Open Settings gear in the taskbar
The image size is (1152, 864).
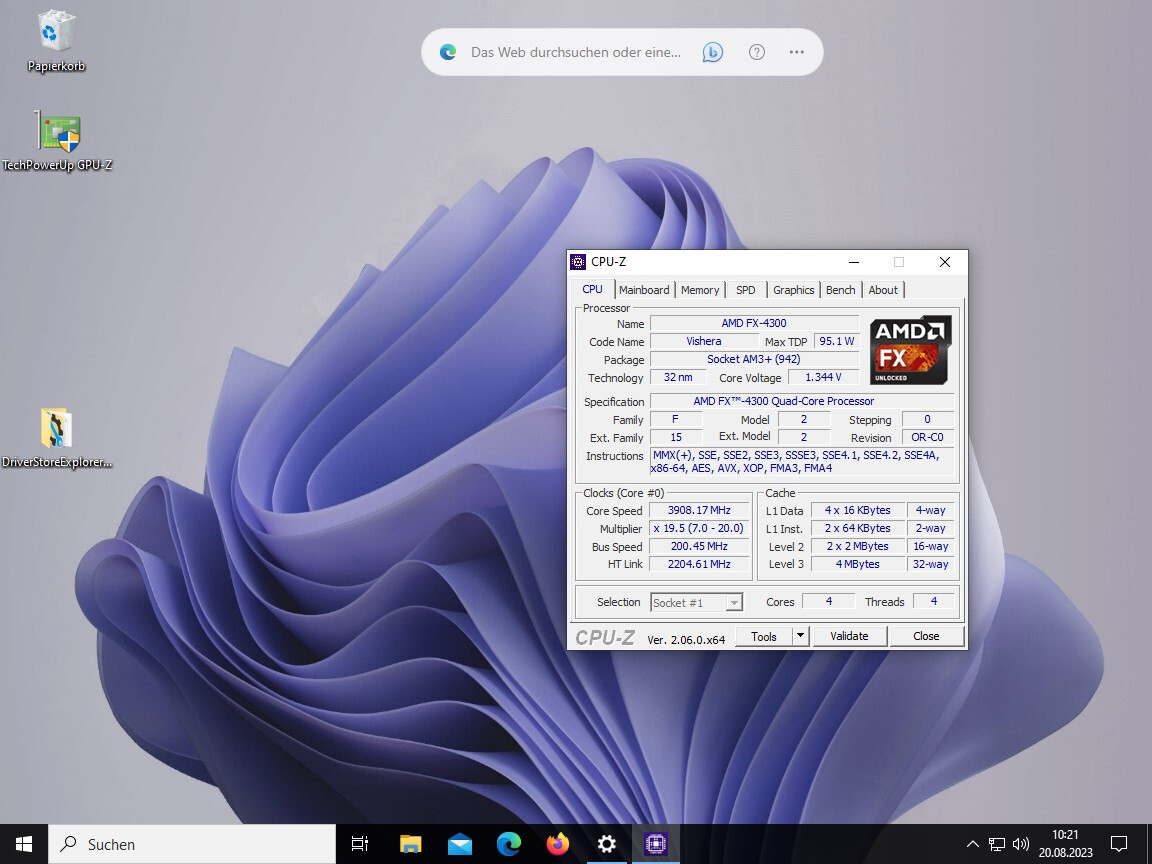(x=607, y=844)
